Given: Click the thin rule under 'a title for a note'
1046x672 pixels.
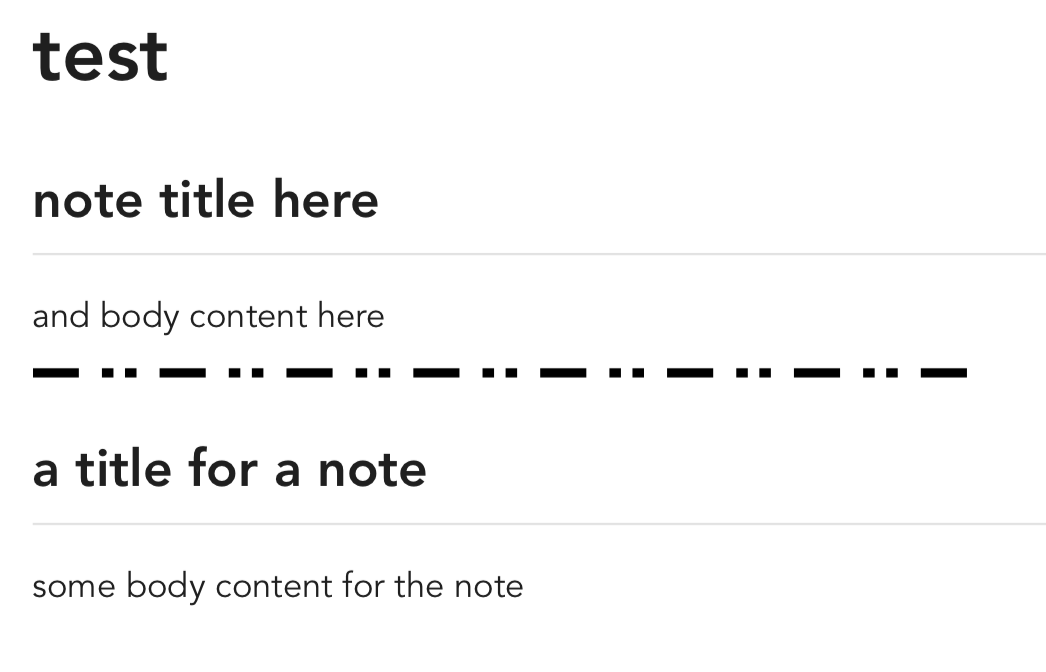Looking at the screenshot, I should tap(539, 525).
